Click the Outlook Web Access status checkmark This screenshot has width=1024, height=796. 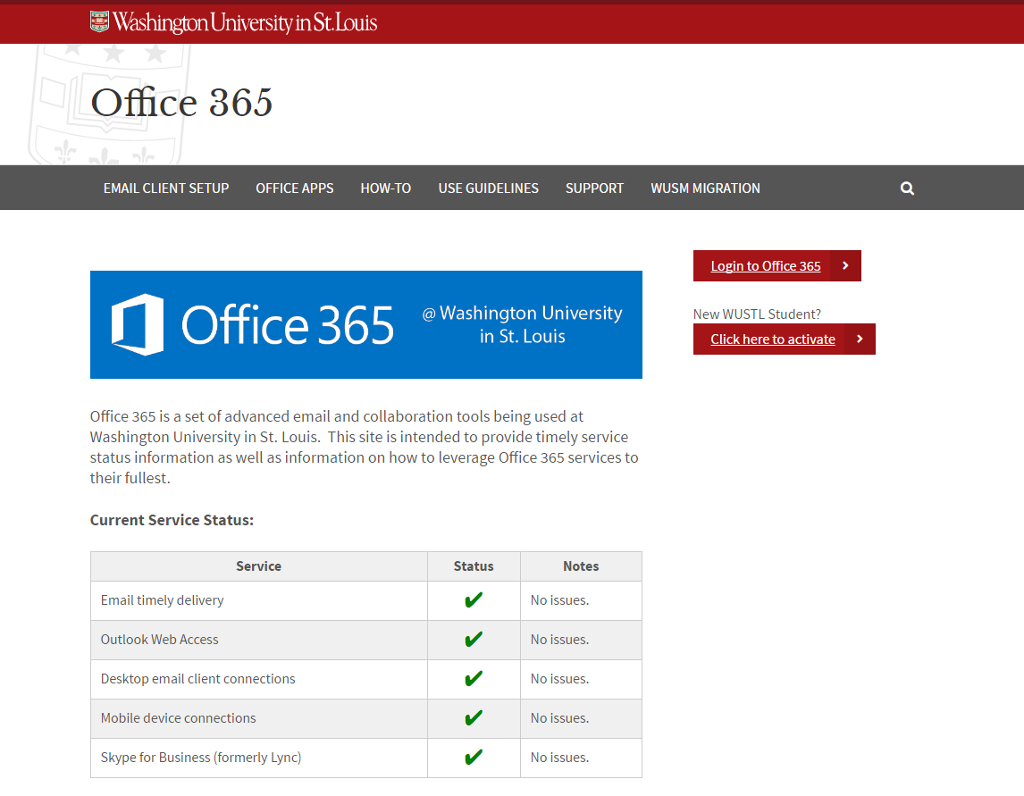pos(473,639)
